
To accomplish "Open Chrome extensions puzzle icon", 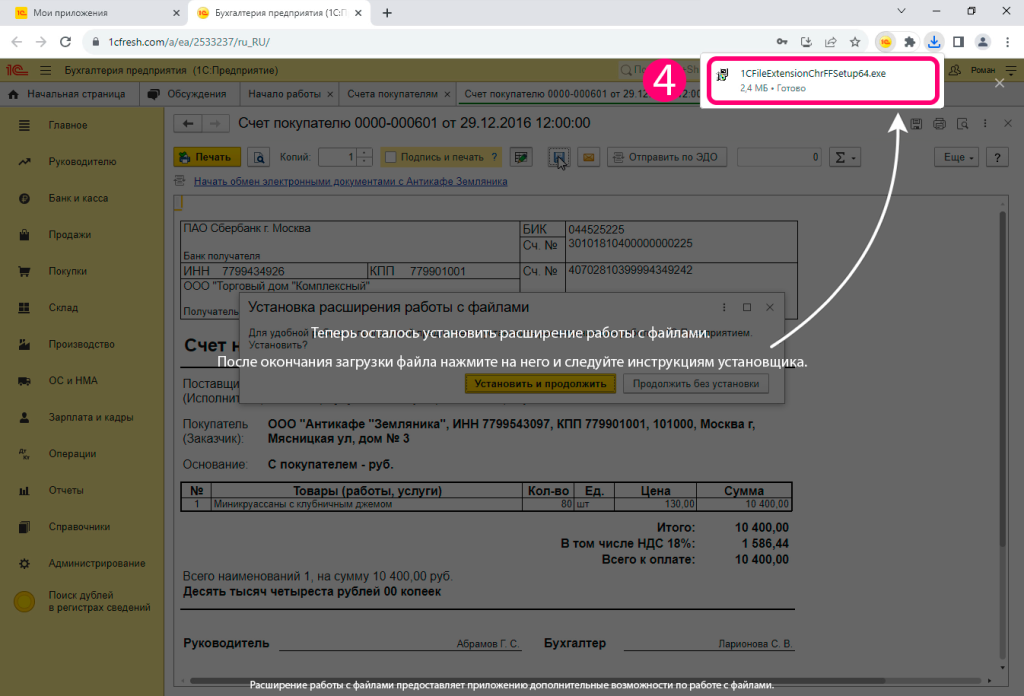I will (909, 42).
